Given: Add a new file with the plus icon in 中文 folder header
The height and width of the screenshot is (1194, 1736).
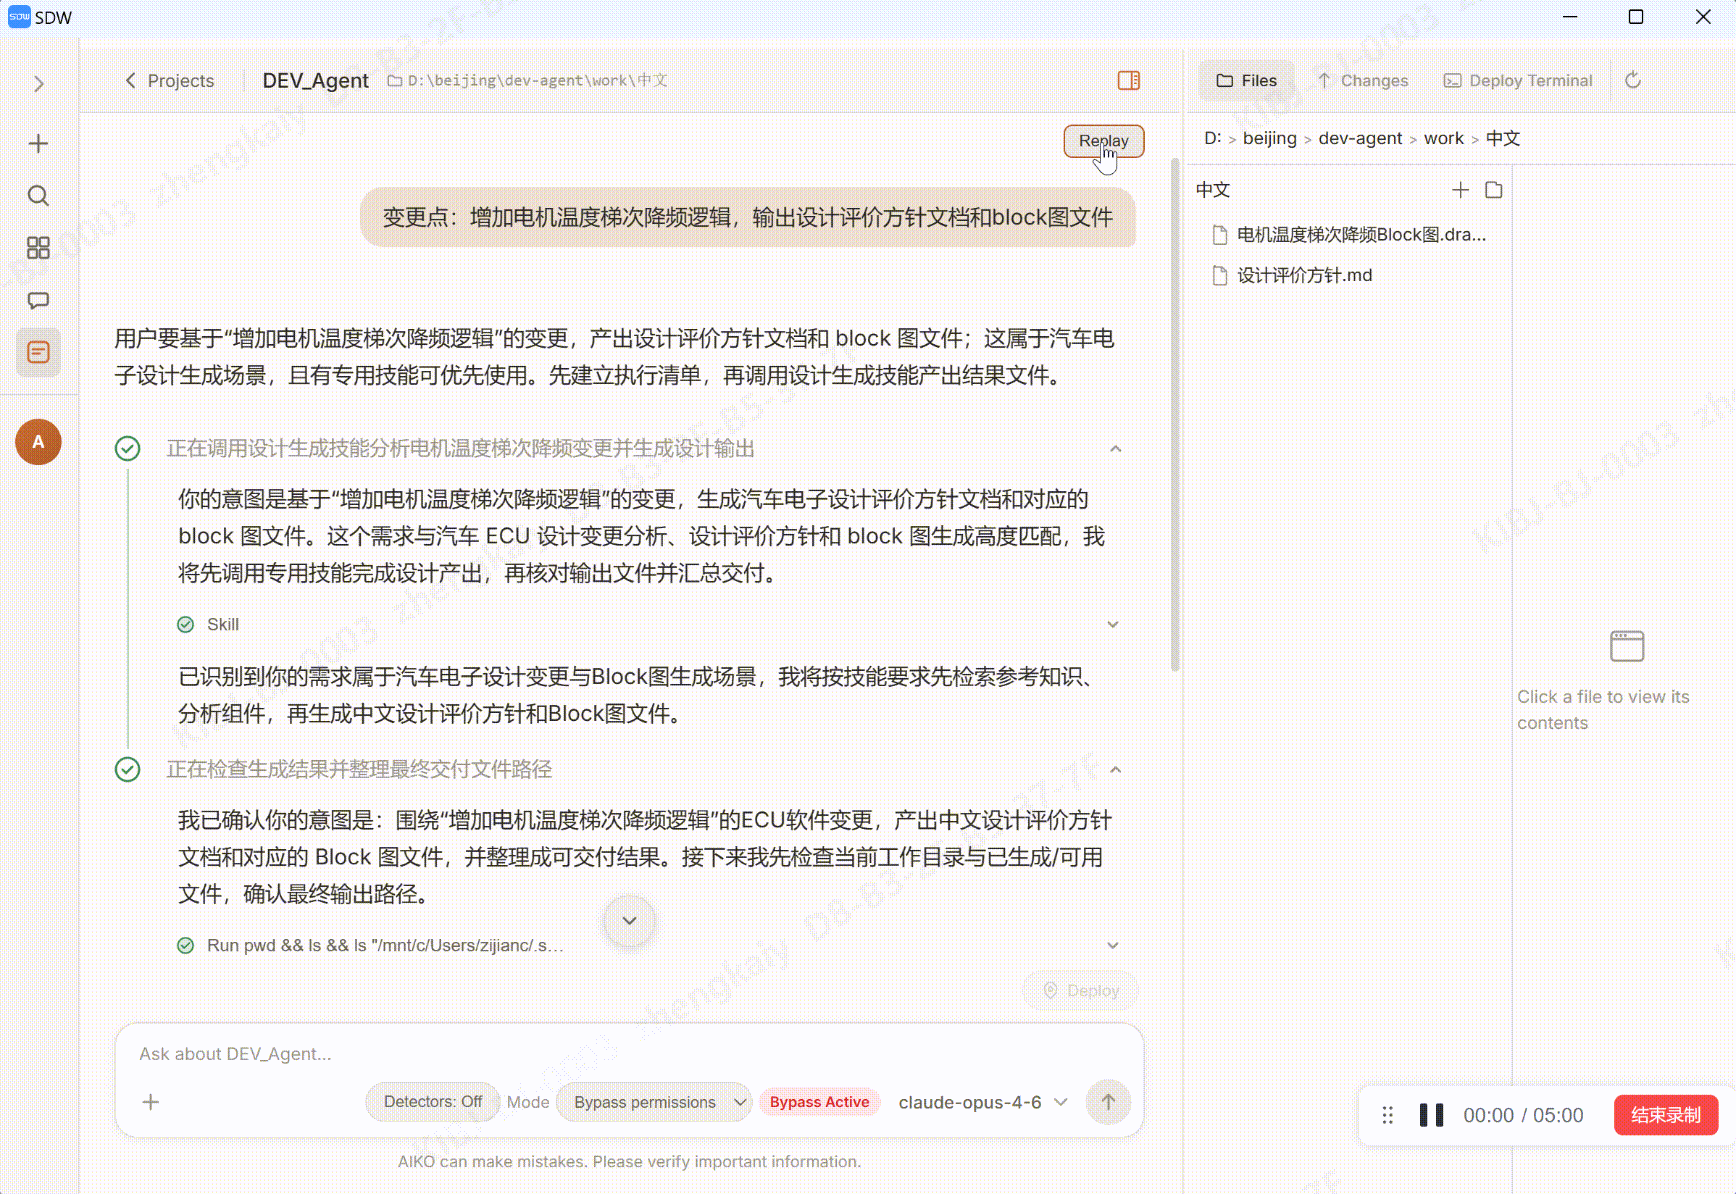Looking at the screenshot, I should point(1460,190).
